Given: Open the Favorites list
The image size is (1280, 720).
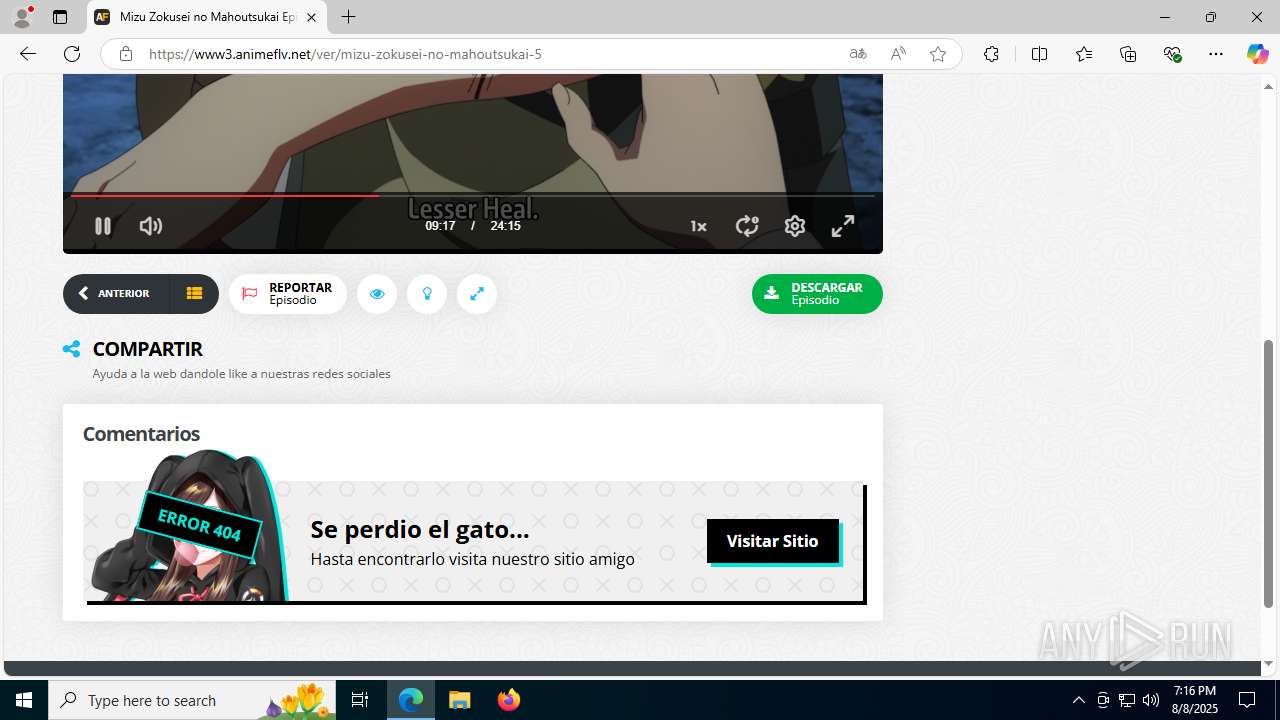Looking at the screenshot, I should pyautogui.click(x=1084, y=54).
